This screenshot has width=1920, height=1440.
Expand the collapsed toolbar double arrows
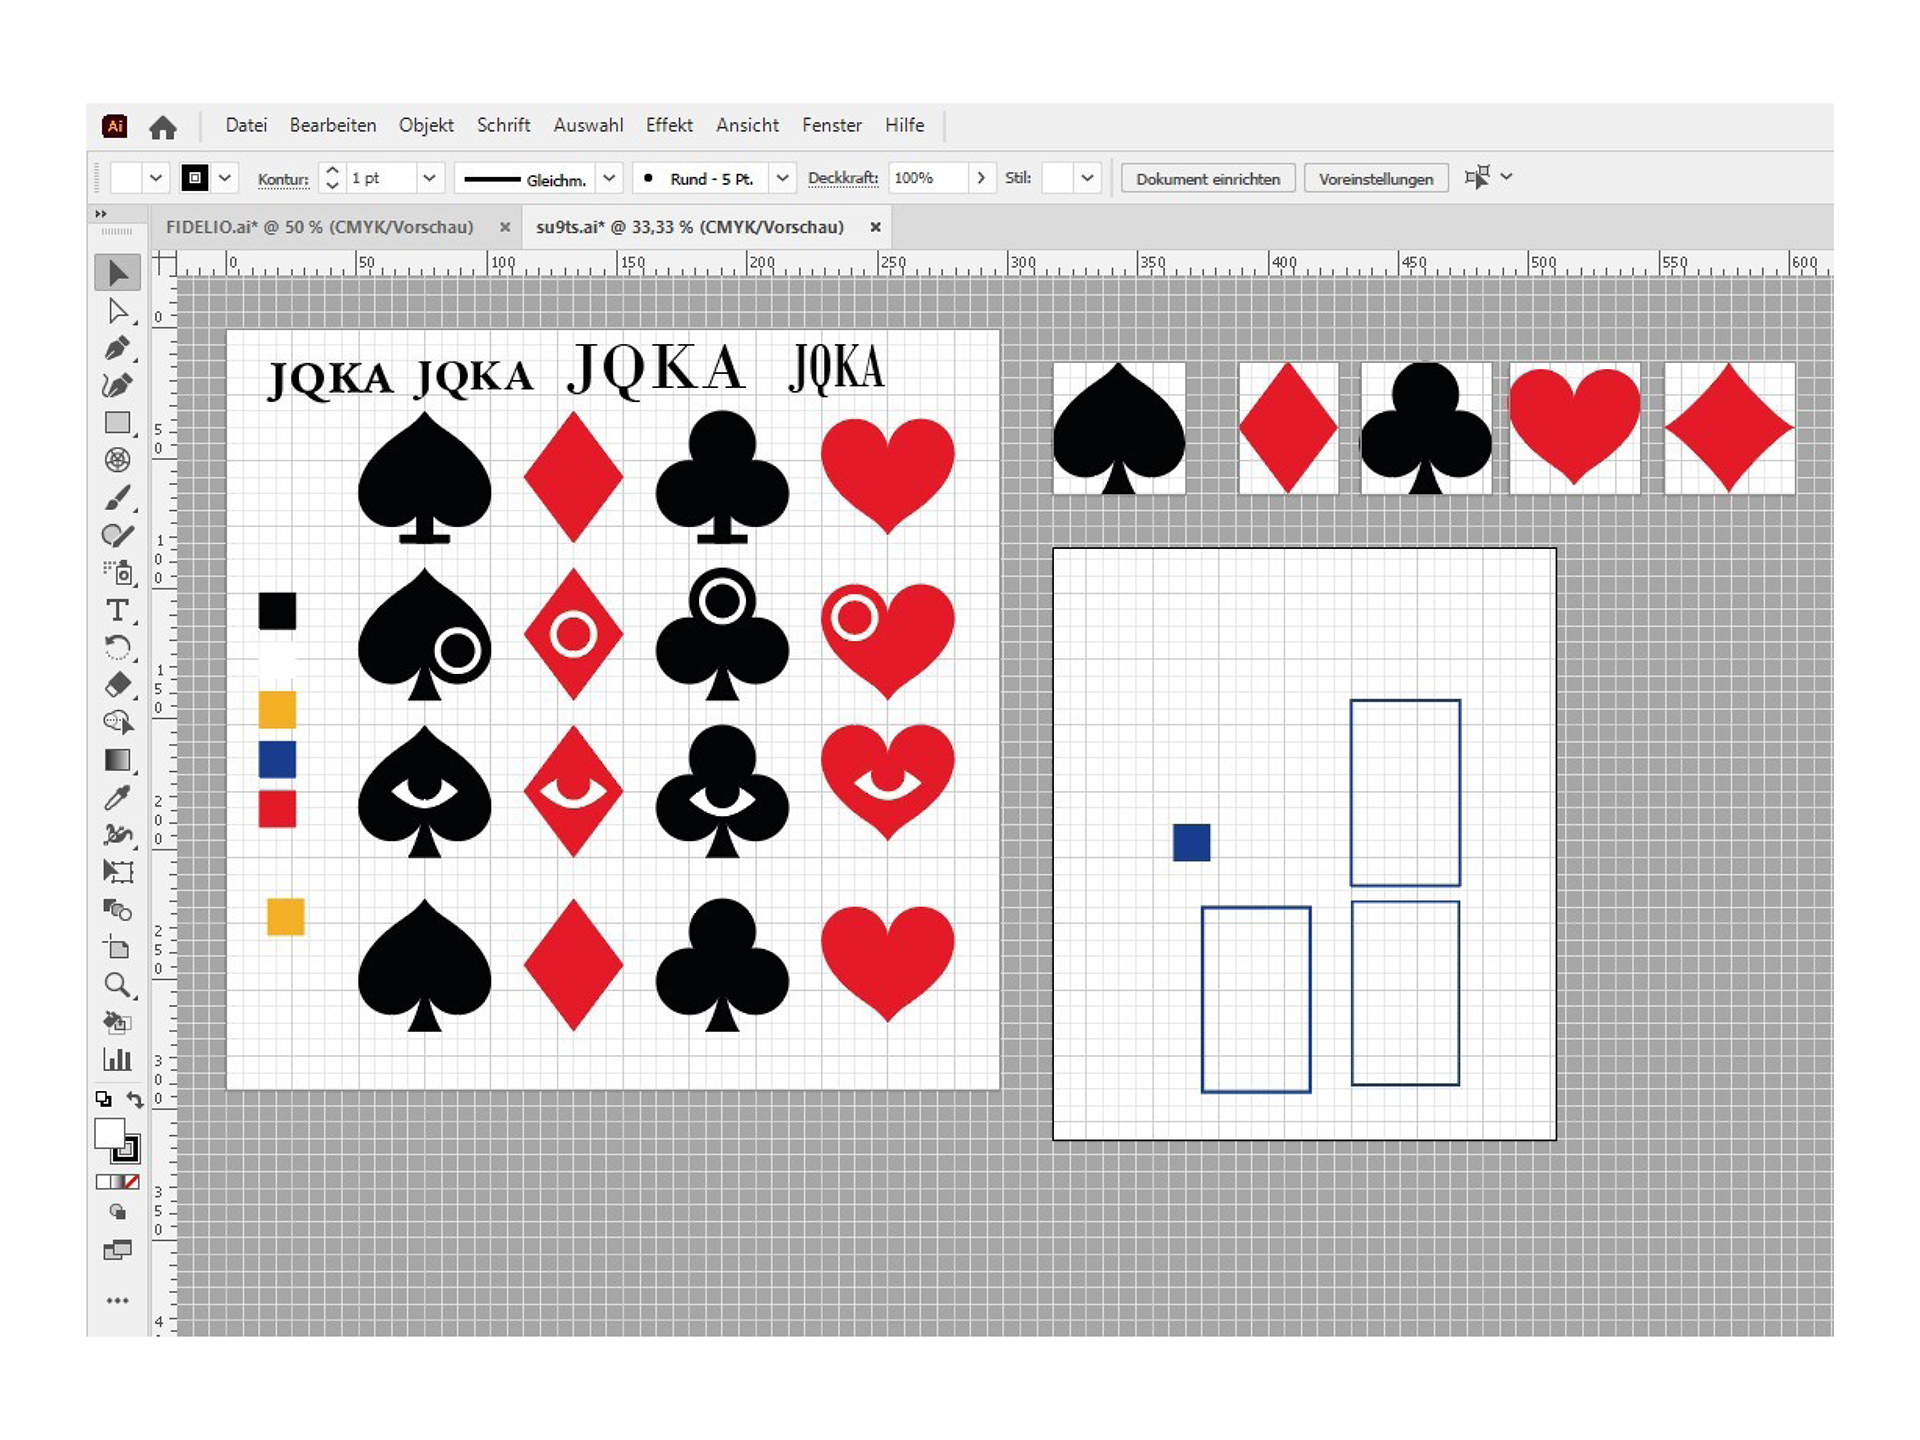101,214
